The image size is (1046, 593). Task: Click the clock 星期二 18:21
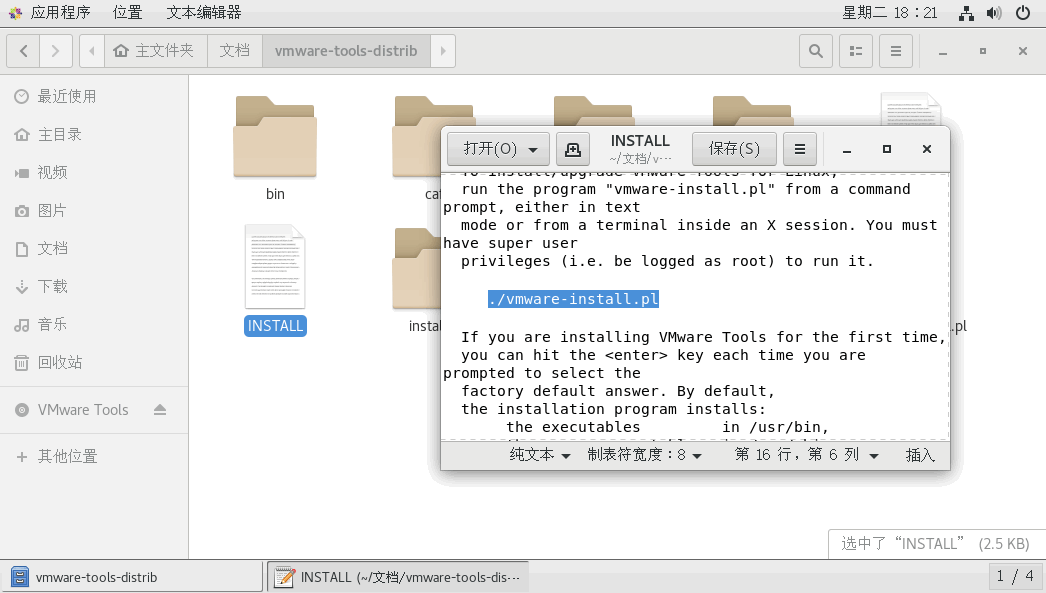tap(889, 13)
